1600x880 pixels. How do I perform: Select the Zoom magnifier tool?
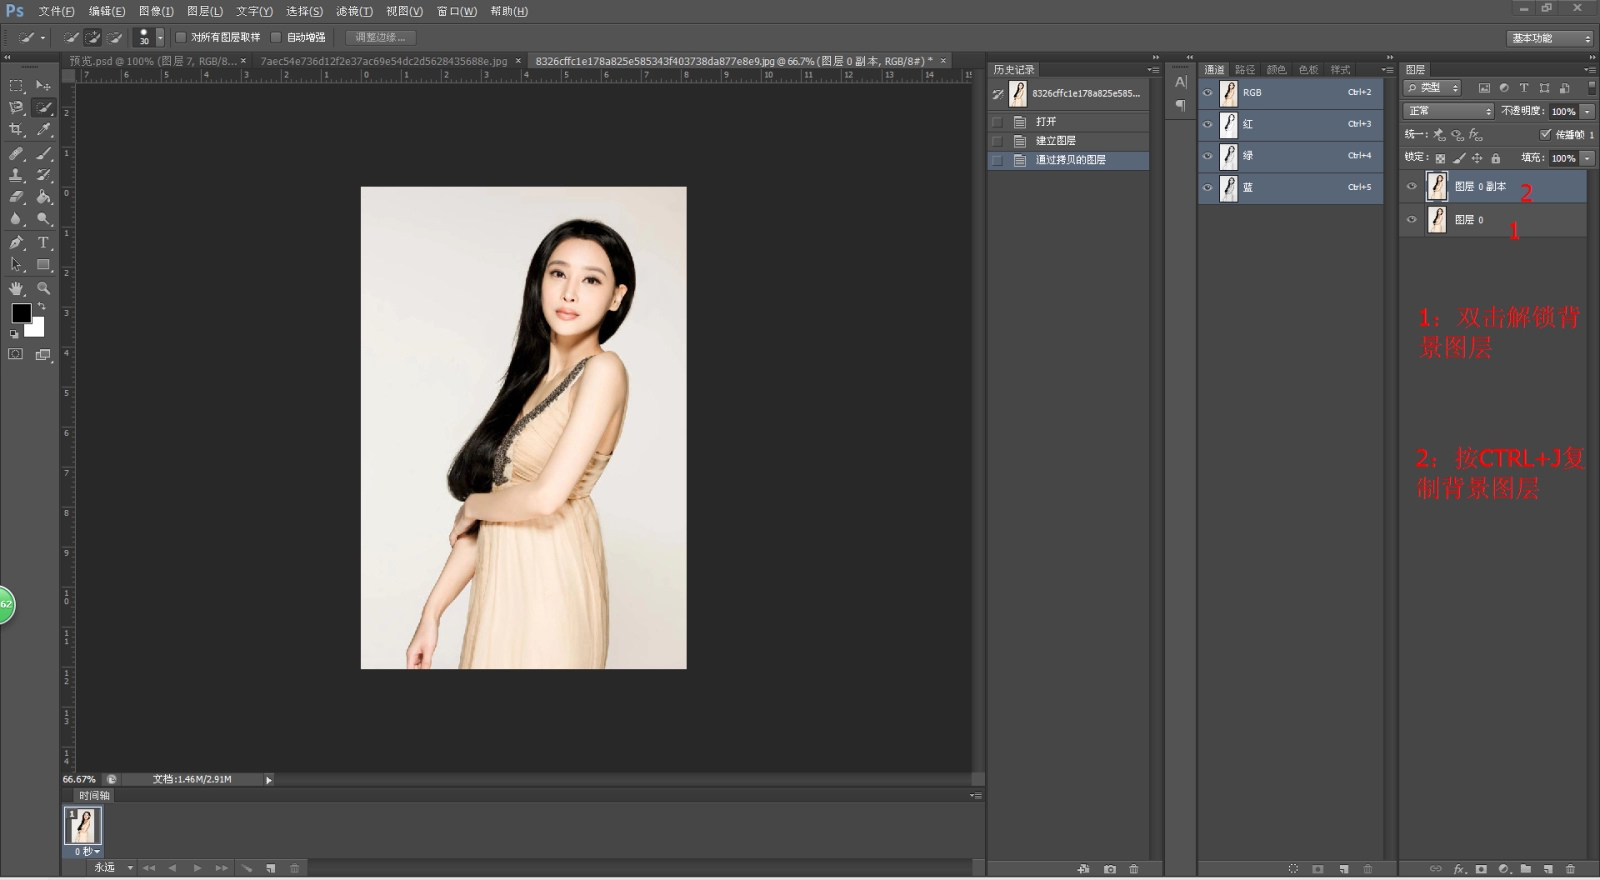pyautogui.click(x=43, y=288)
